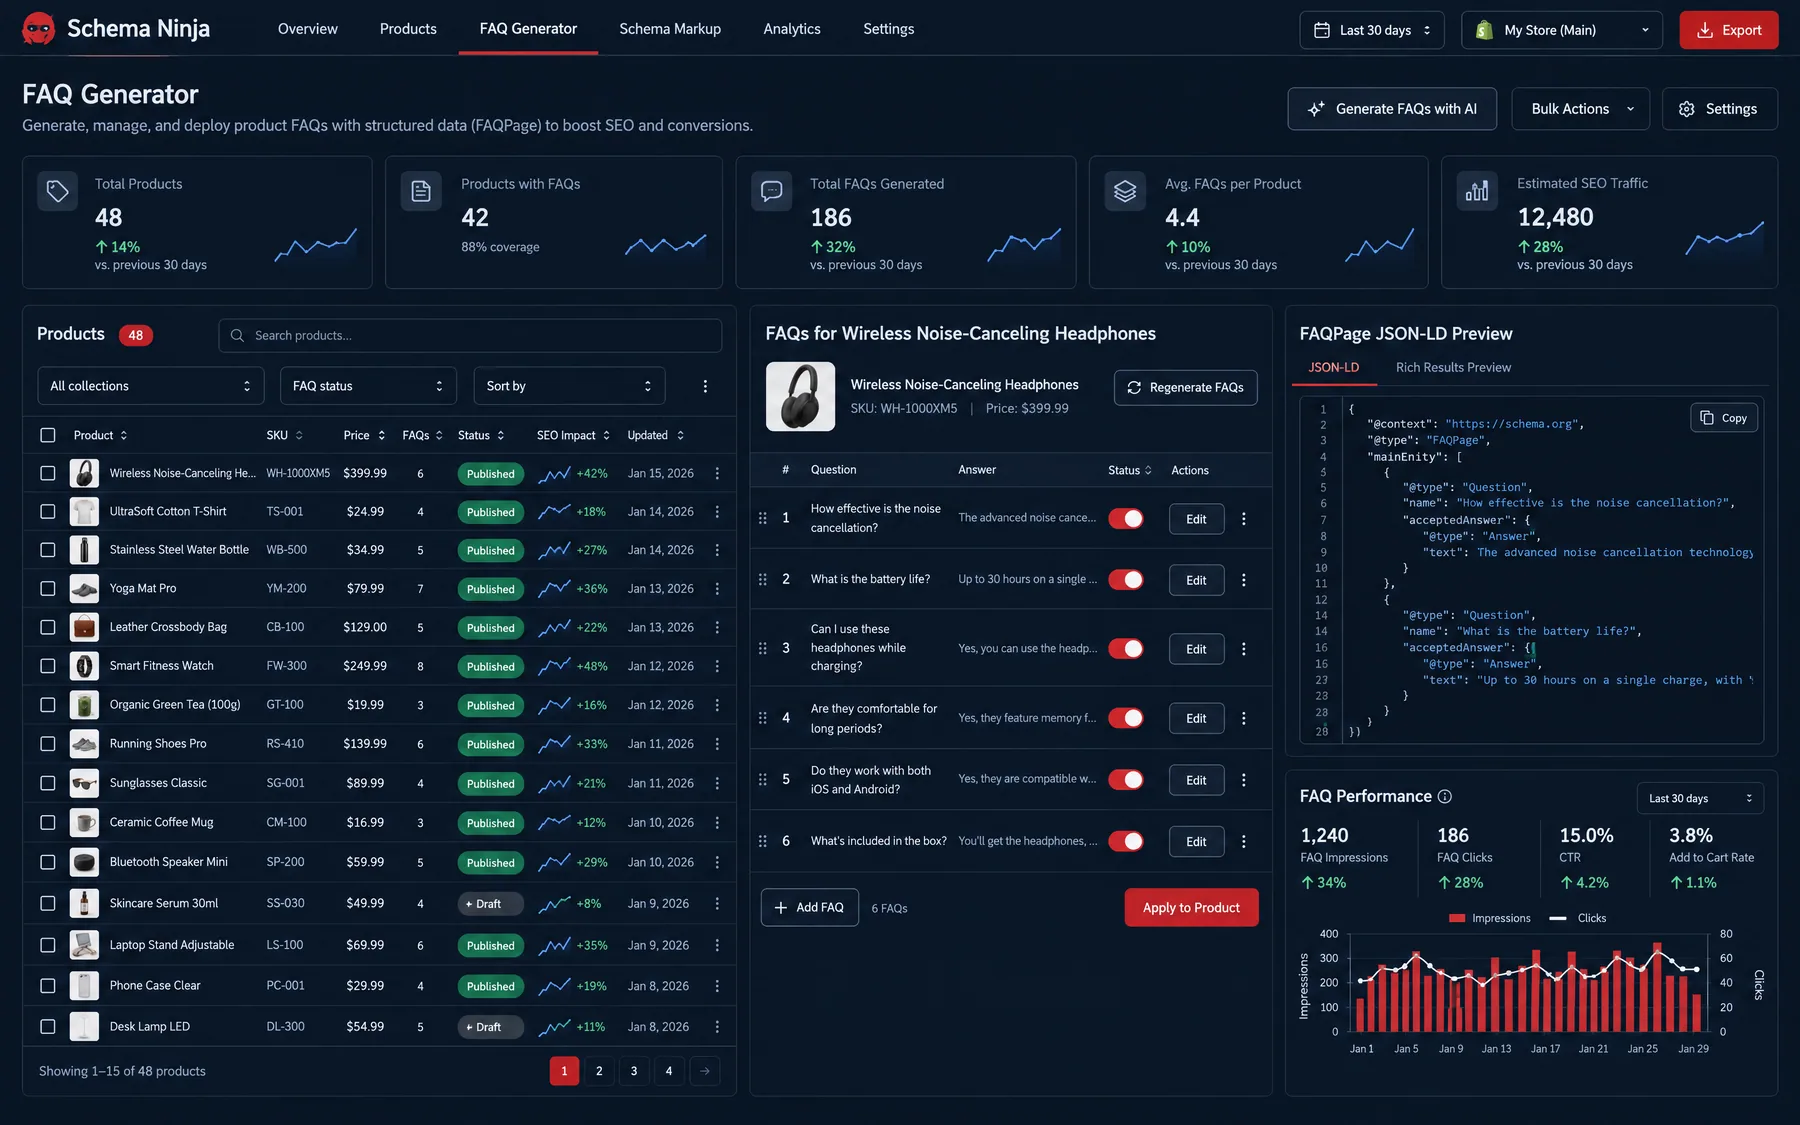Open products filter options three-dot menu

[705, 386]
